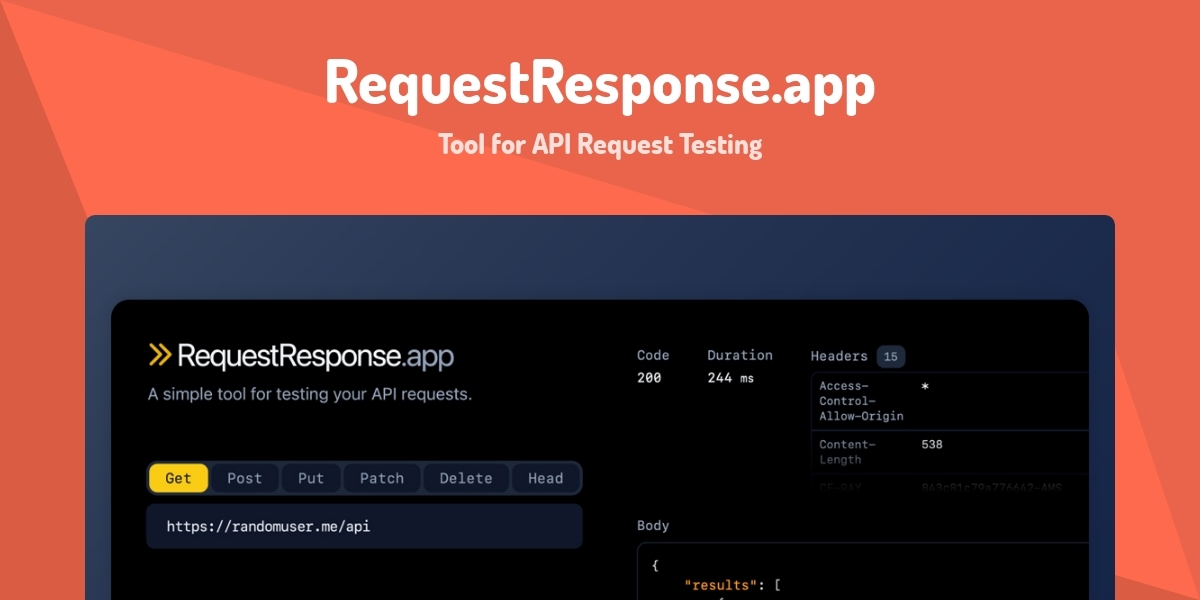Switch the method to Post
The image size is (1200, 600).
244,478
